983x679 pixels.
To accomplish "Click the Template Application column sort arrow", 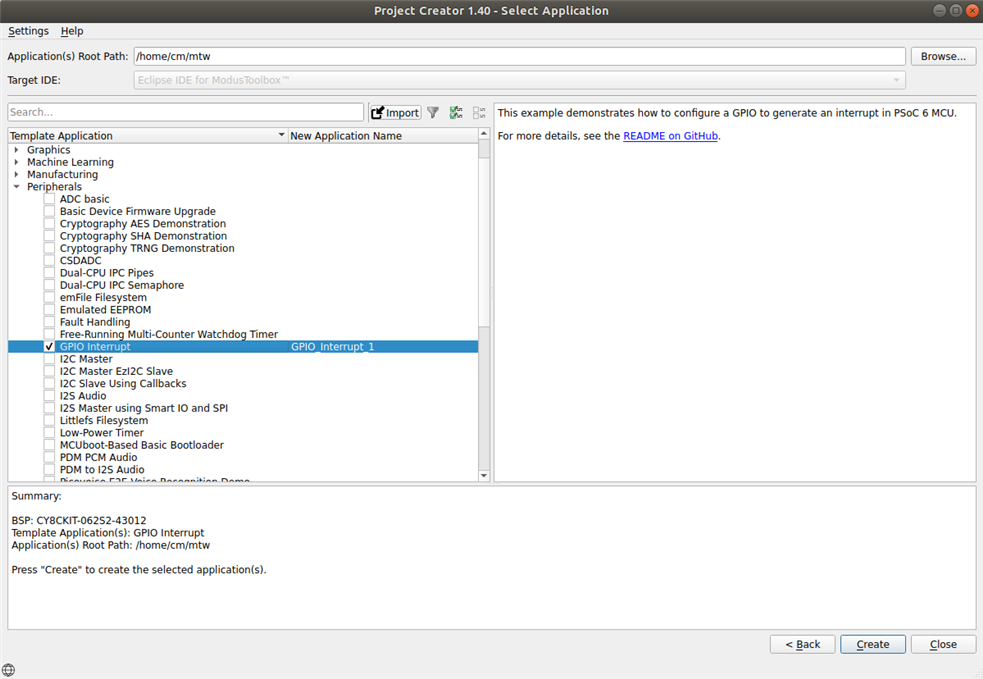I will (x=281, y=135).
